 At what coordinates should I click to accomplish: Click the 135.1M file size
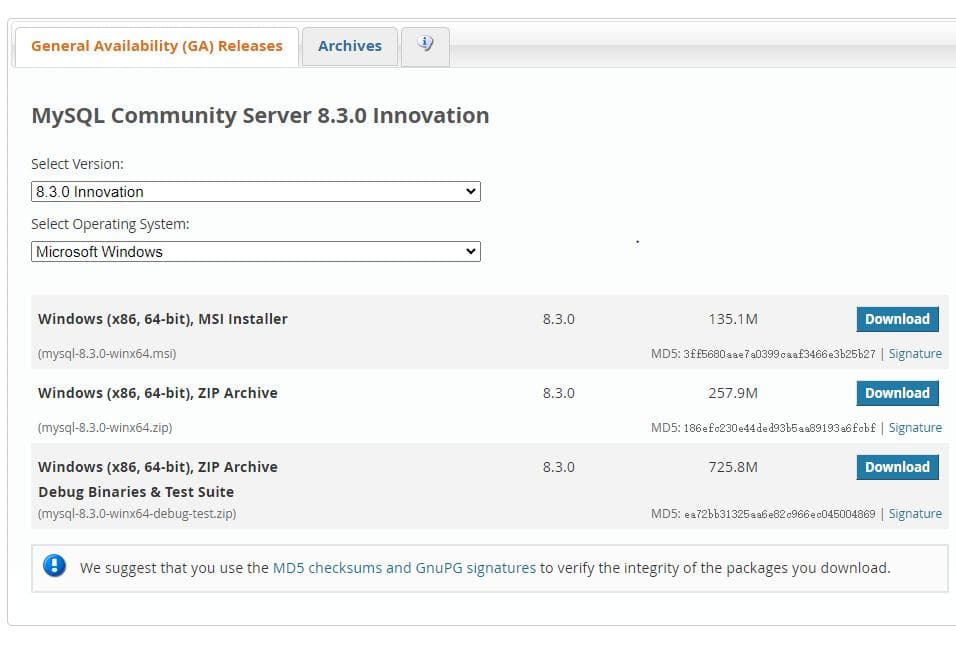tap(733, 319)
